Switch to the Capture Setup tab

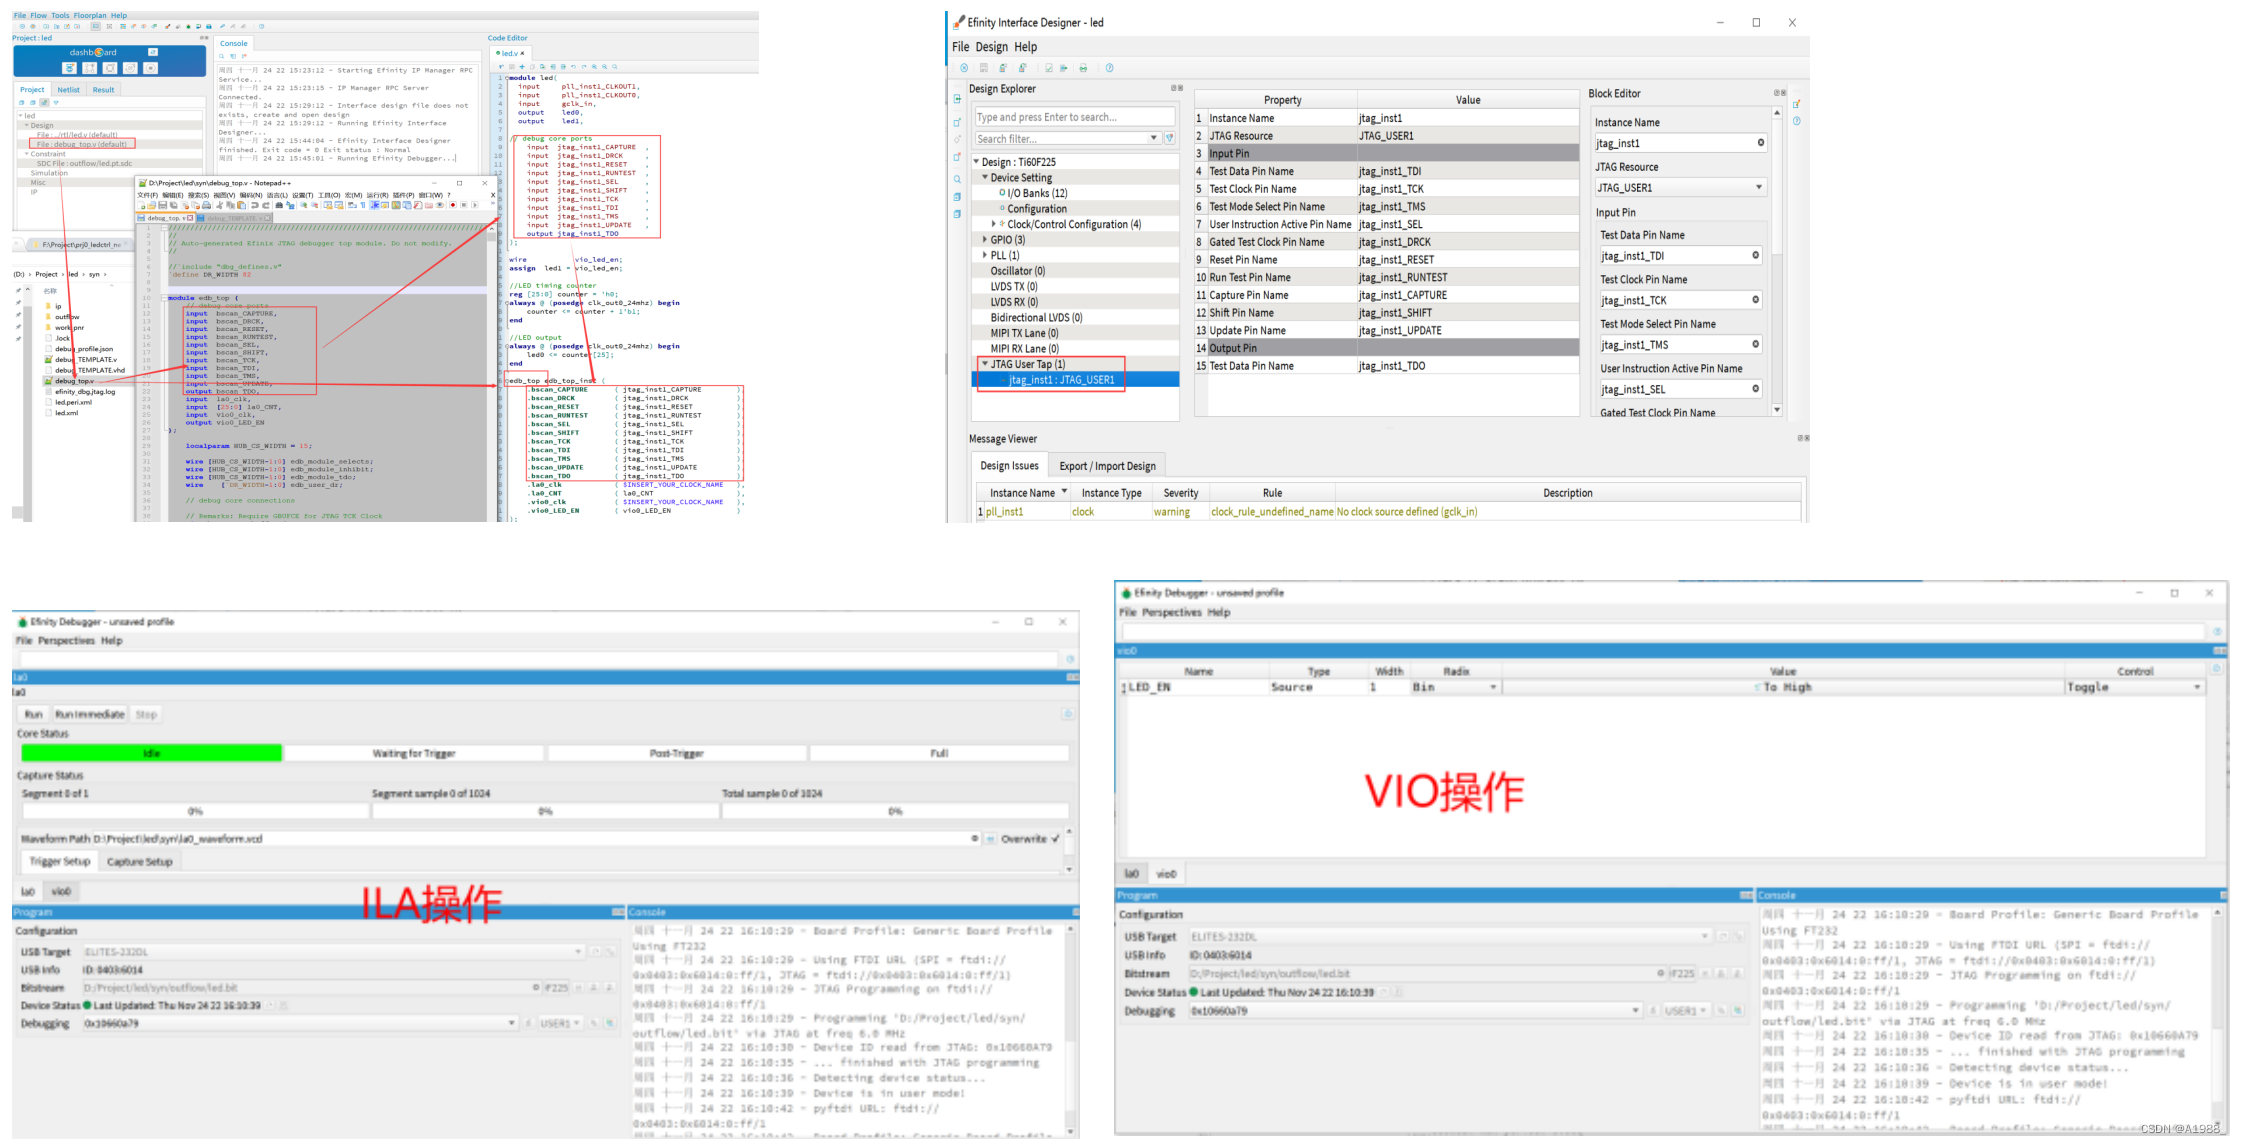coord(139,861)
